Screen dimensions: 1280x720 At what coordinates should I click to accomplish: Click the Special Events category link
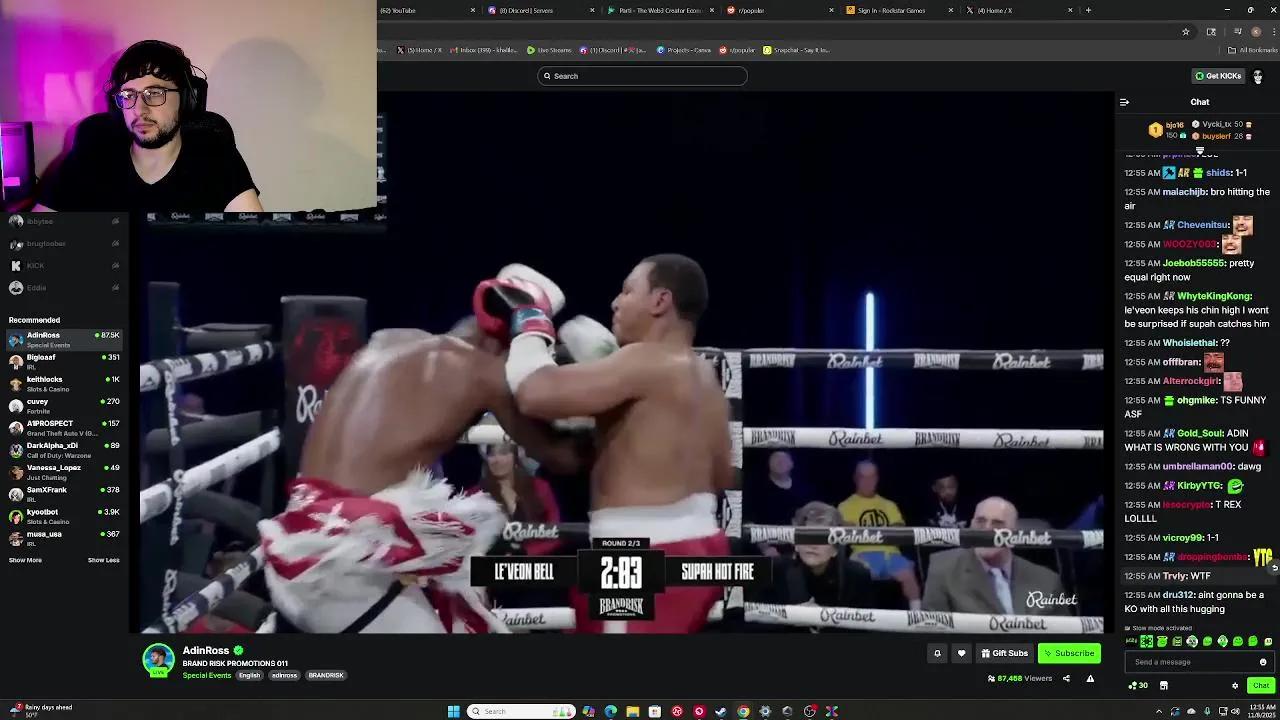click(206, 675)
